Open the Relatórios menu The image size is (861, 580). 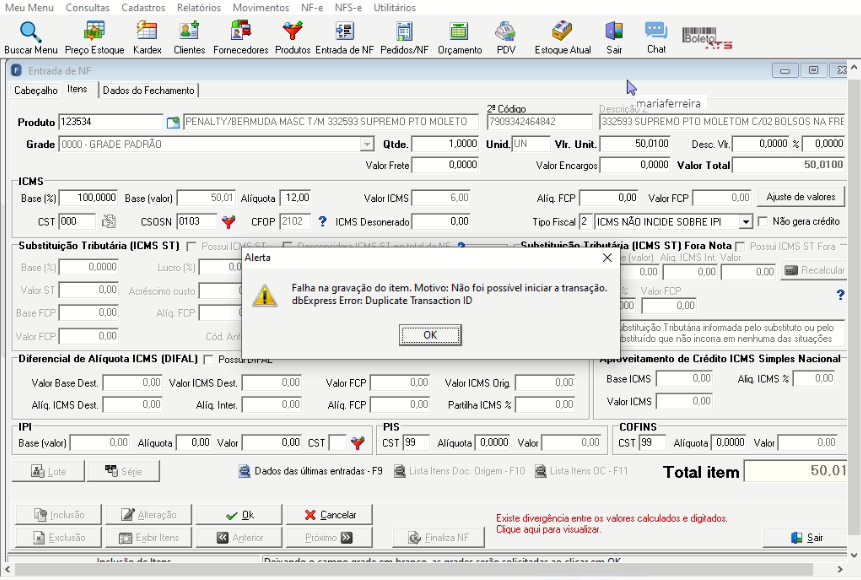click(199, 8)
